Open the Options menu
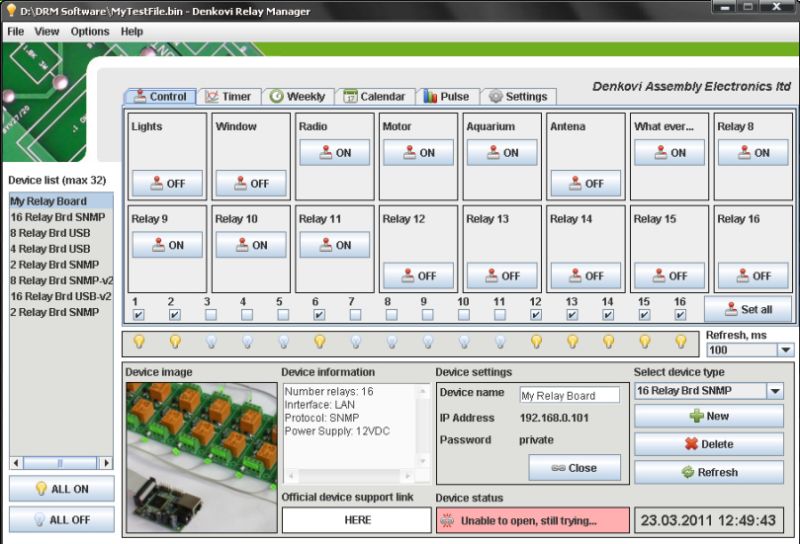800x544 pixels. point(90,32)
